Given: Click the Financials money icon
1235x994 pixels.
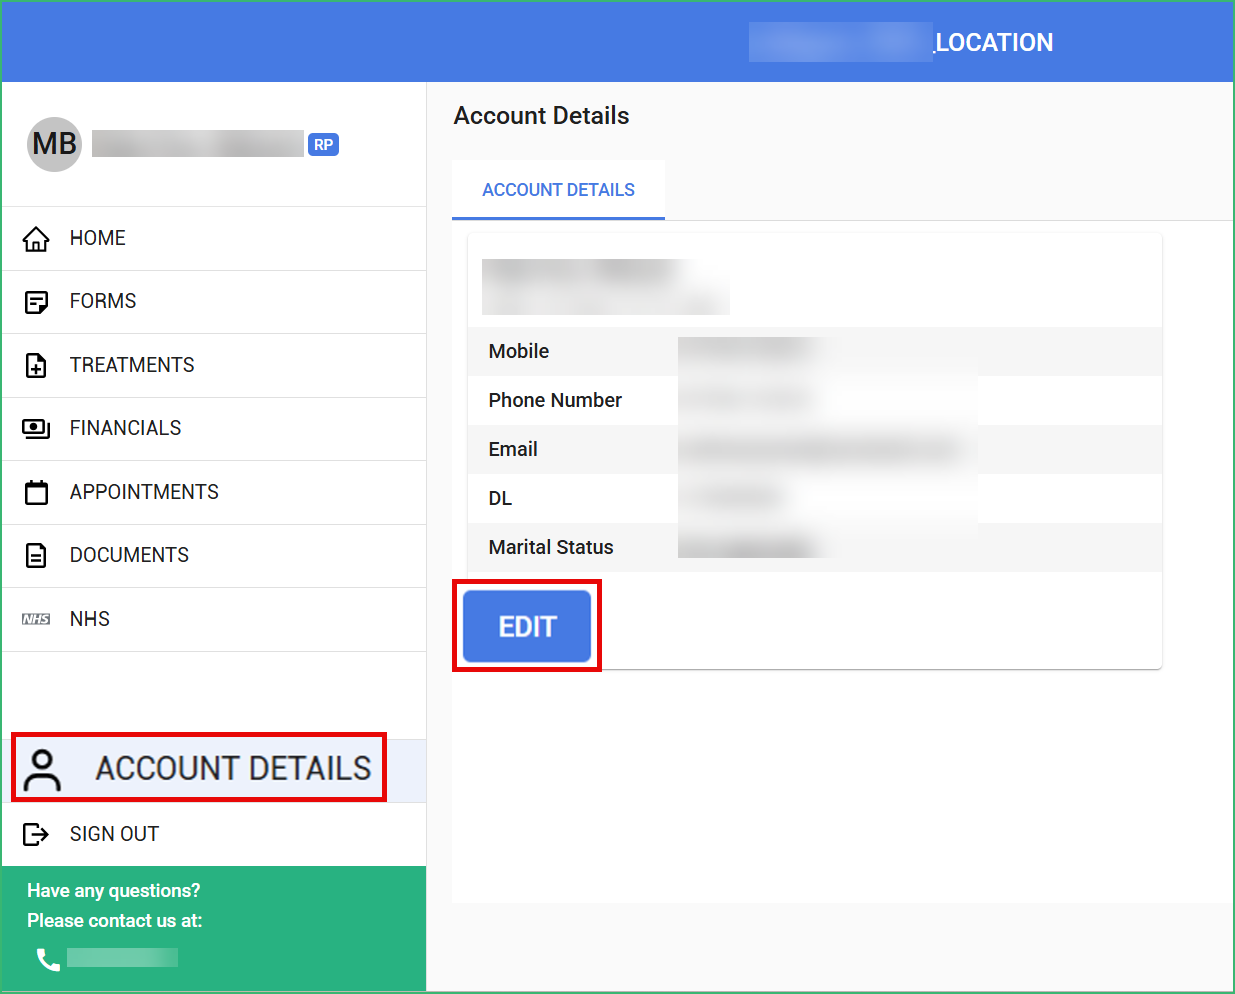Looking at the screenshot, I should [36, 429].
